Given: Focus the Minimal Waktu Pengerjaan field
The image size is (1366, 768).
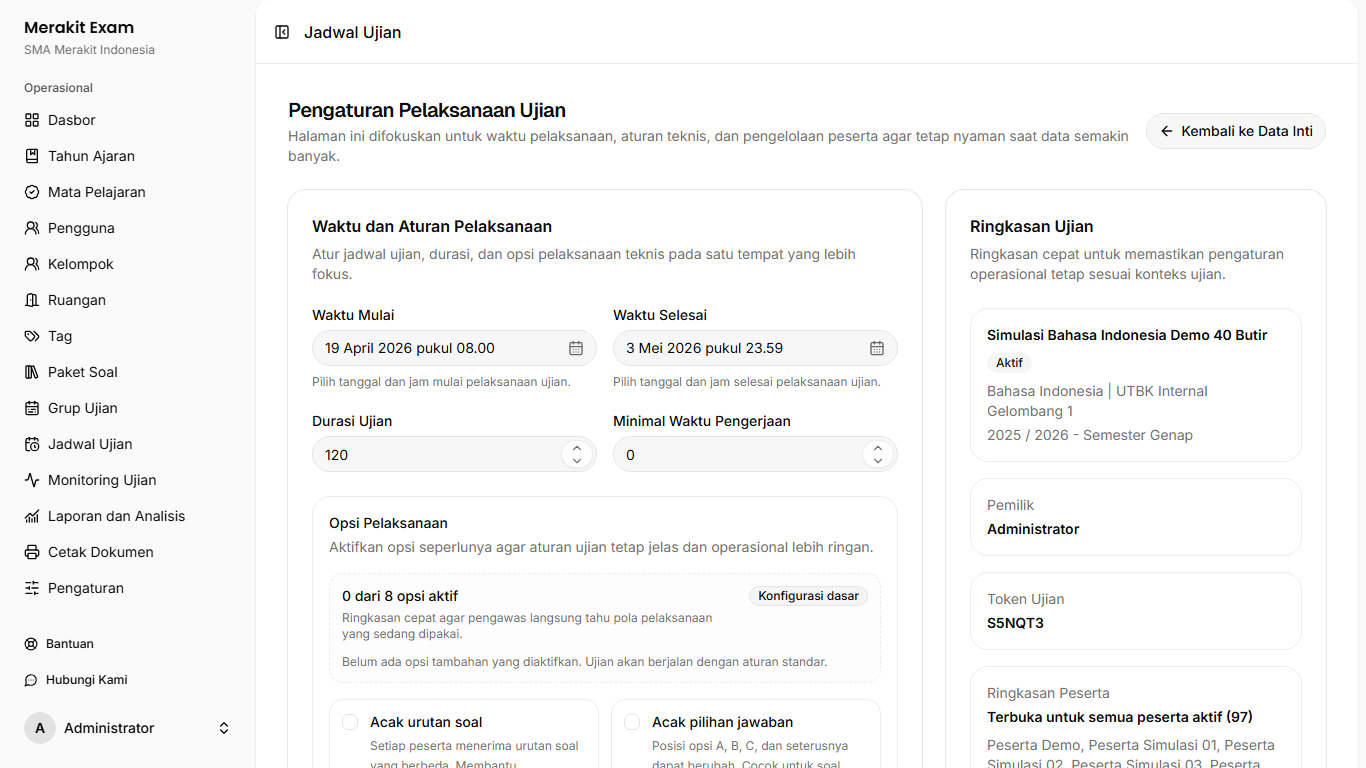Looking at the screenshot, I should tap(755, 455).
